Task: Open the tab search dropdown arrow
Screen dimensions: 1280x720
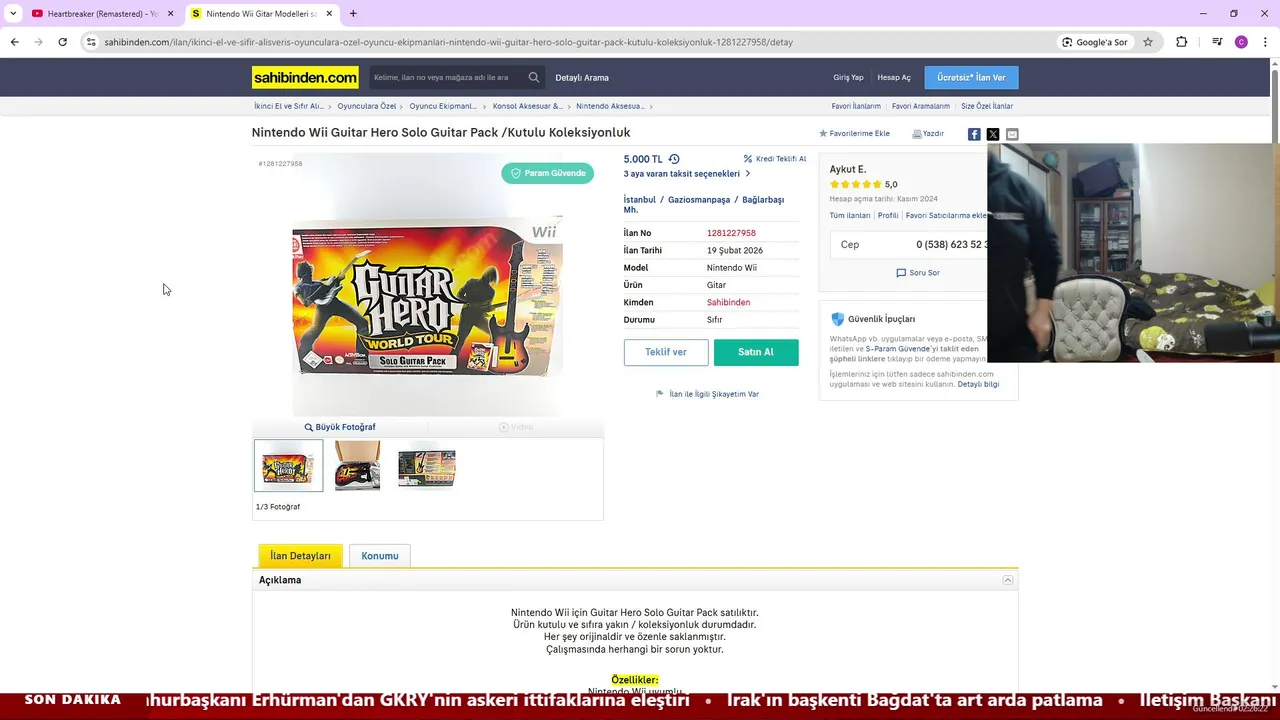Action: (13, 13)
